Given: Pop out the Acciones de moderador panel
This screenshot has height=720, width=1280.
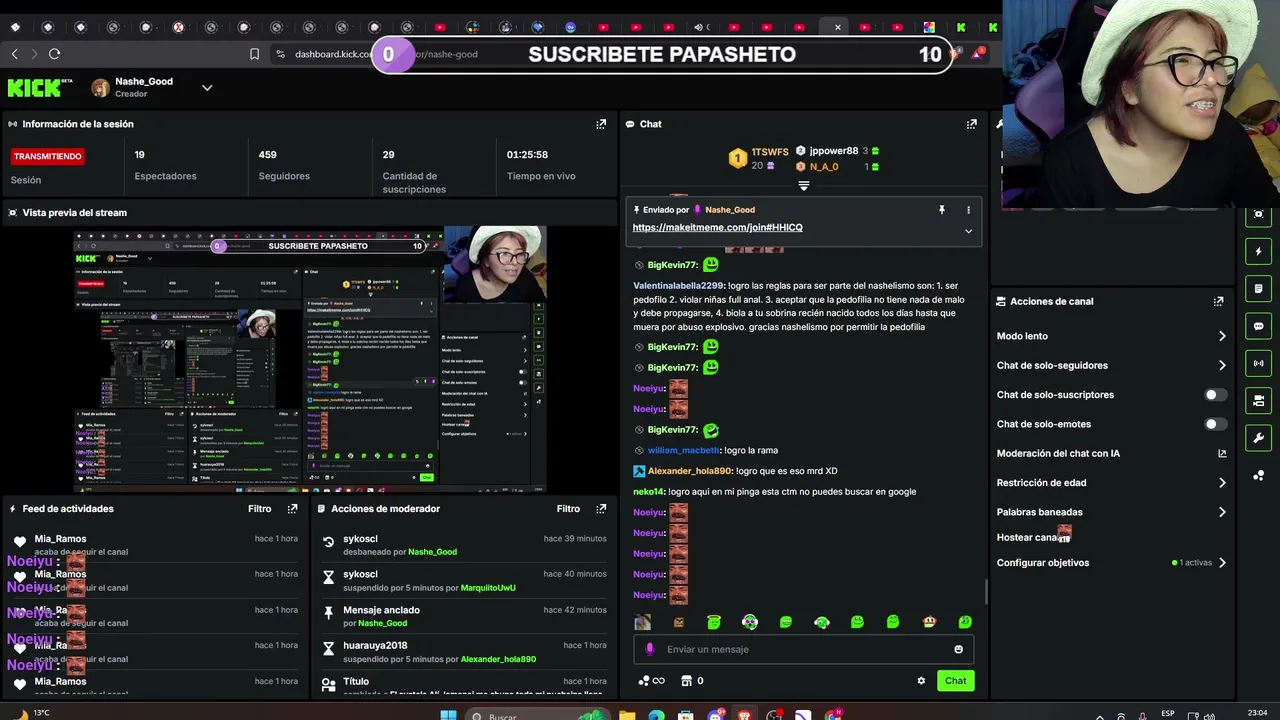Looking at the screenshot, I should pos(601,509).
